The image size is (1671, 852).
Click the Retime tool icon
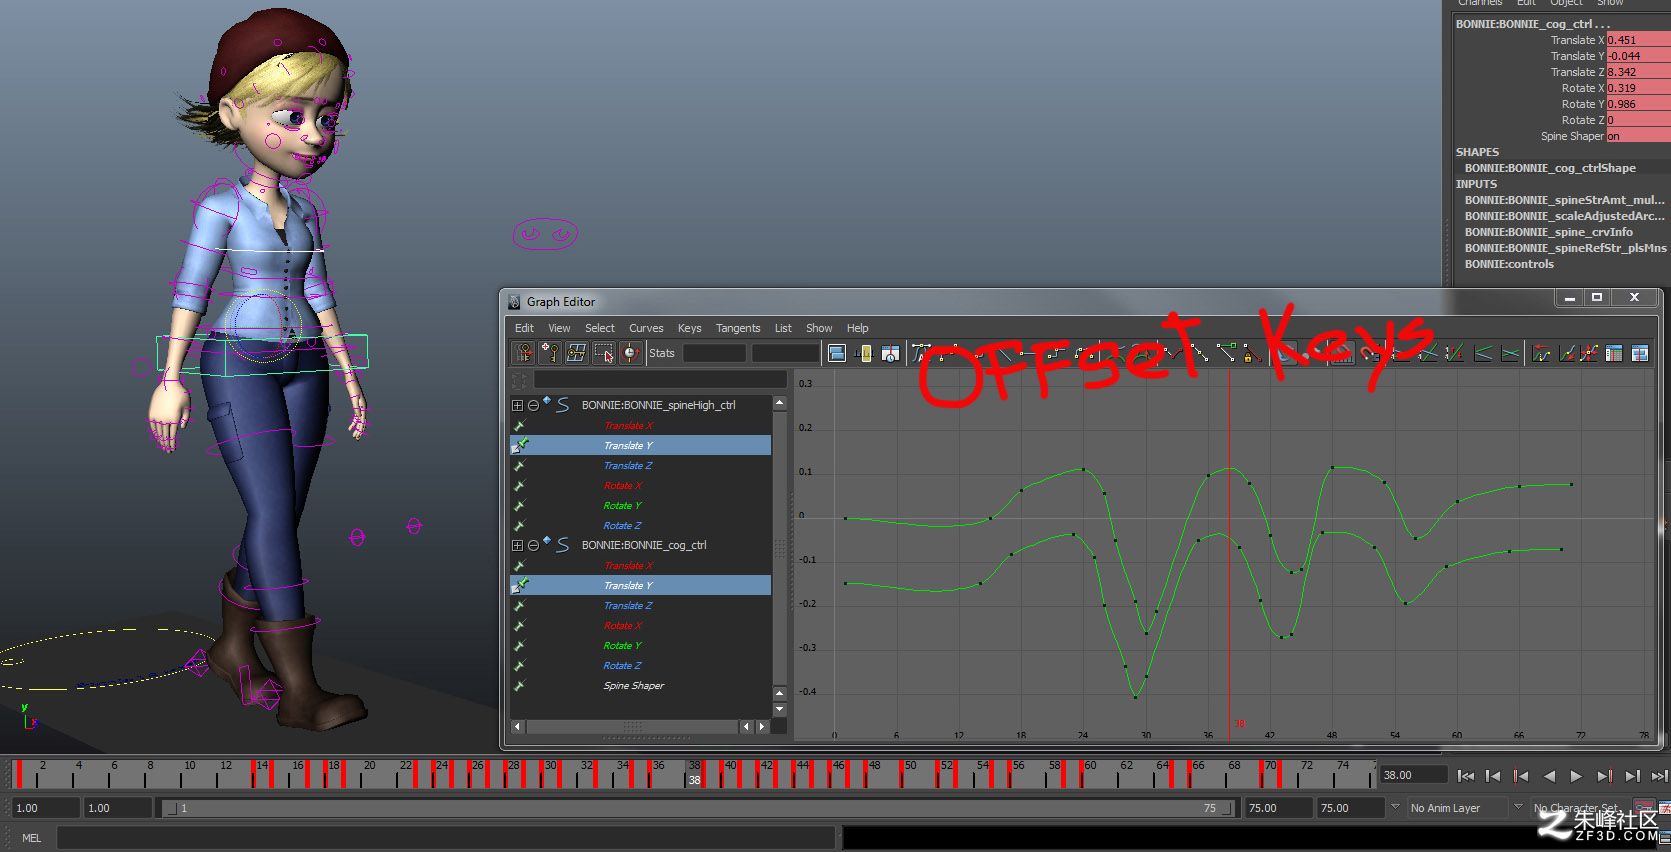click(x=630, y=353)
